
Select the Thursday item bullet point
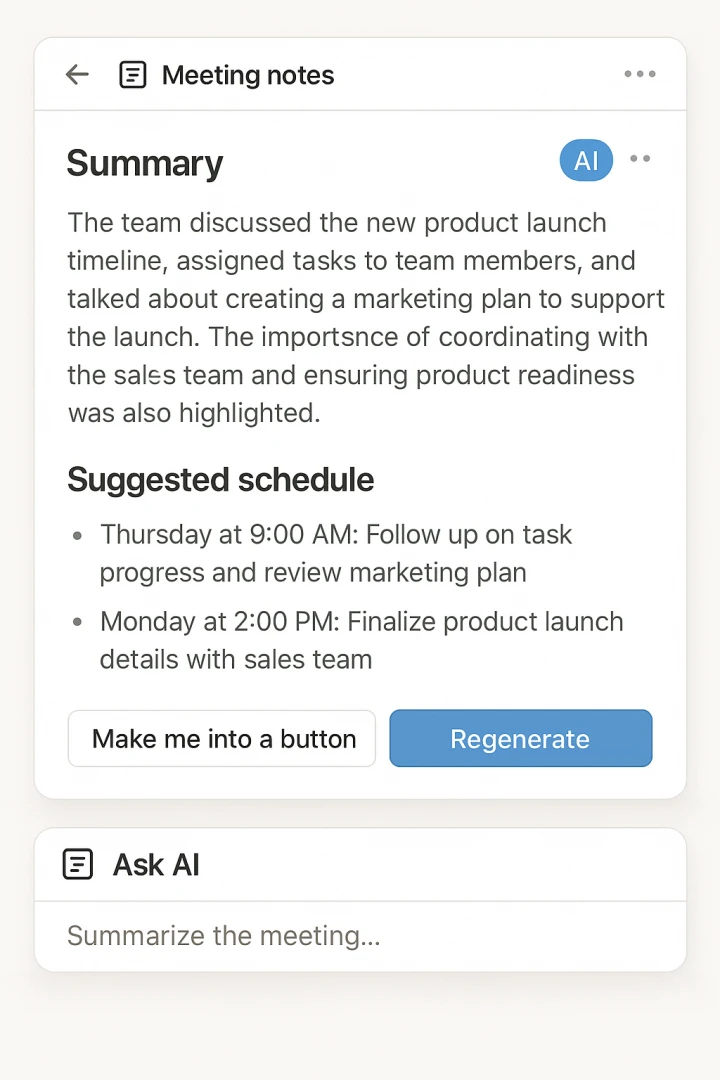tap(78, 535)
